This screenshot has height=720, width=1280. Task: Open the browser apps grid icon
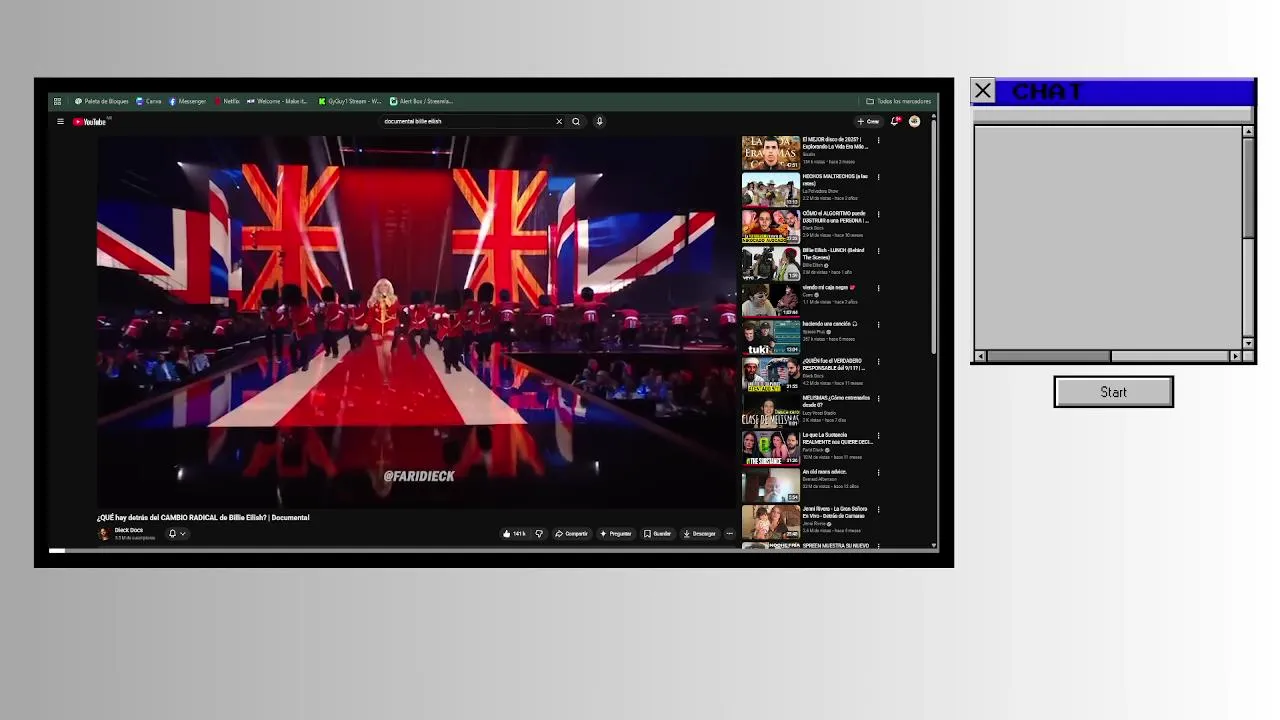[57, 101]
